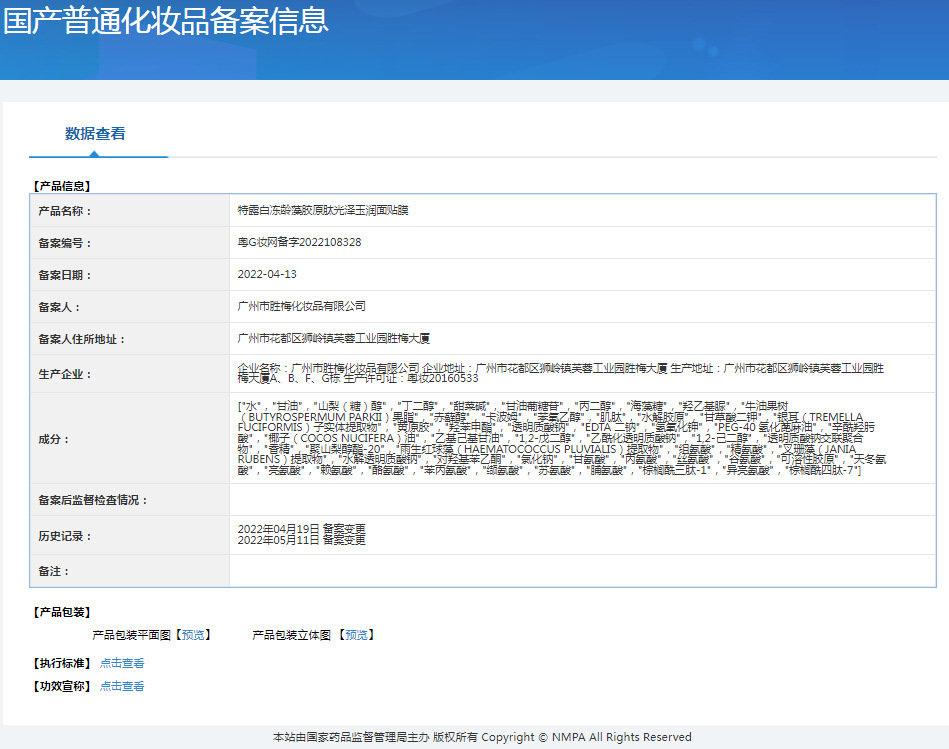
Task: Click the 生产企业 production license 粤妆20160533
Action: coord(438,378)
